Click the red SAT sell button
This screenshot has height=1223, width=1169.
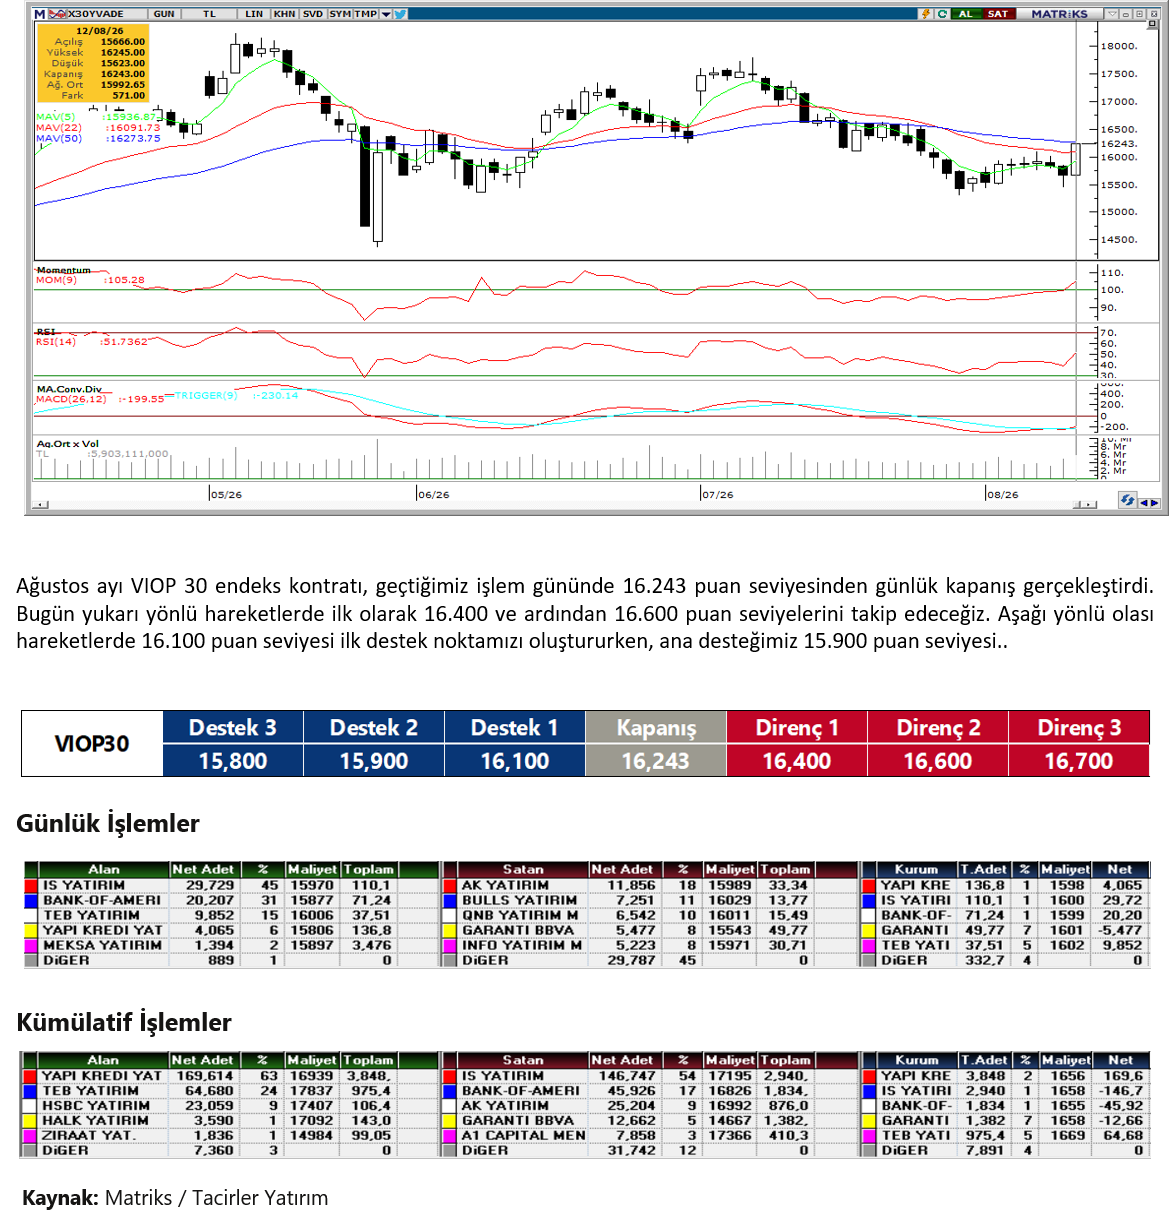998,14
